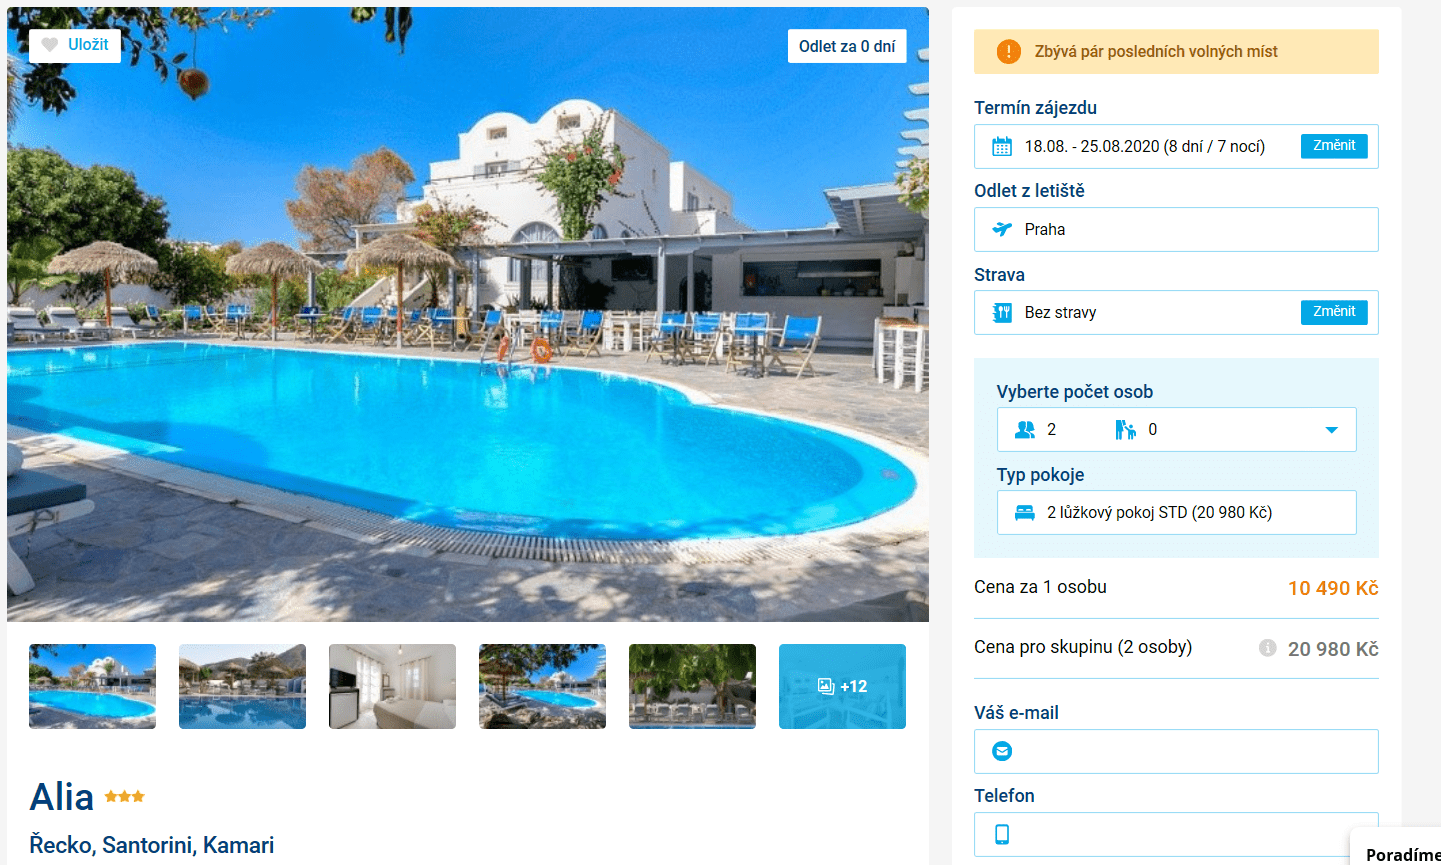1441x865 pixels.
Task: Click the calendar icon in Termín zájezdu
Action: pyautogui.click(x=1002, y=147)
